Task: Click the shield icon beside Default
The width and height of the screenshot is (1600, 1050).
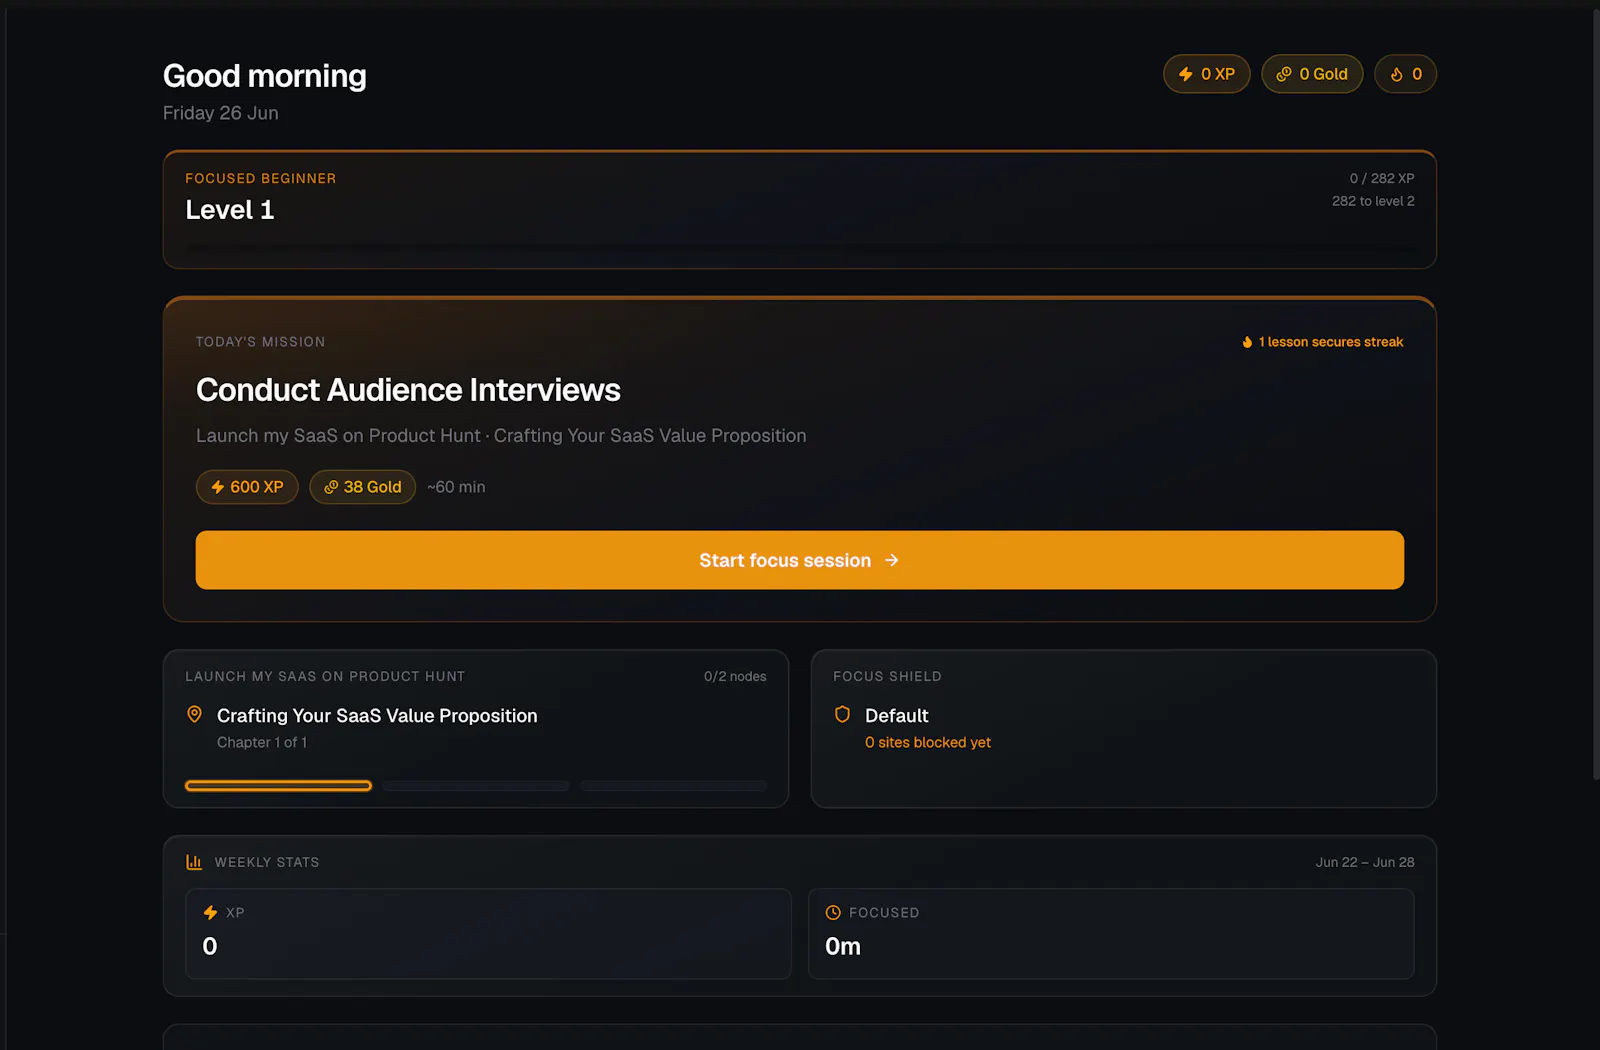Action: 843,714
